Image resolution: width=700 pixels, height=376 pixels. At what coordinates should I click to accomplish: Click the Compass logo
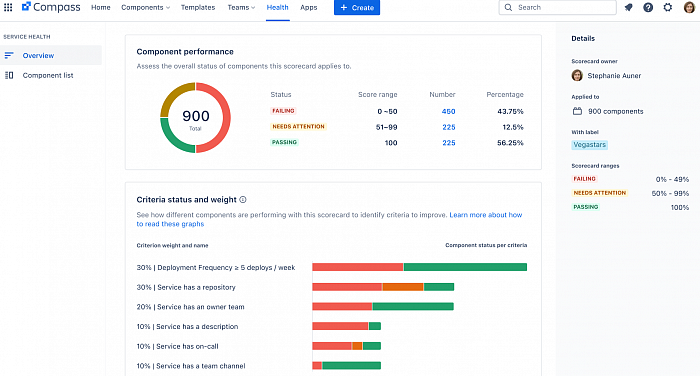(x=51, y=7)
